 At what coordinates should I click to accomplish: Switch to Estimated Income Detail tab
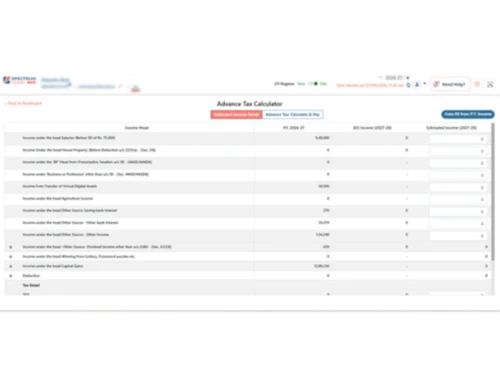click(236, 114)
